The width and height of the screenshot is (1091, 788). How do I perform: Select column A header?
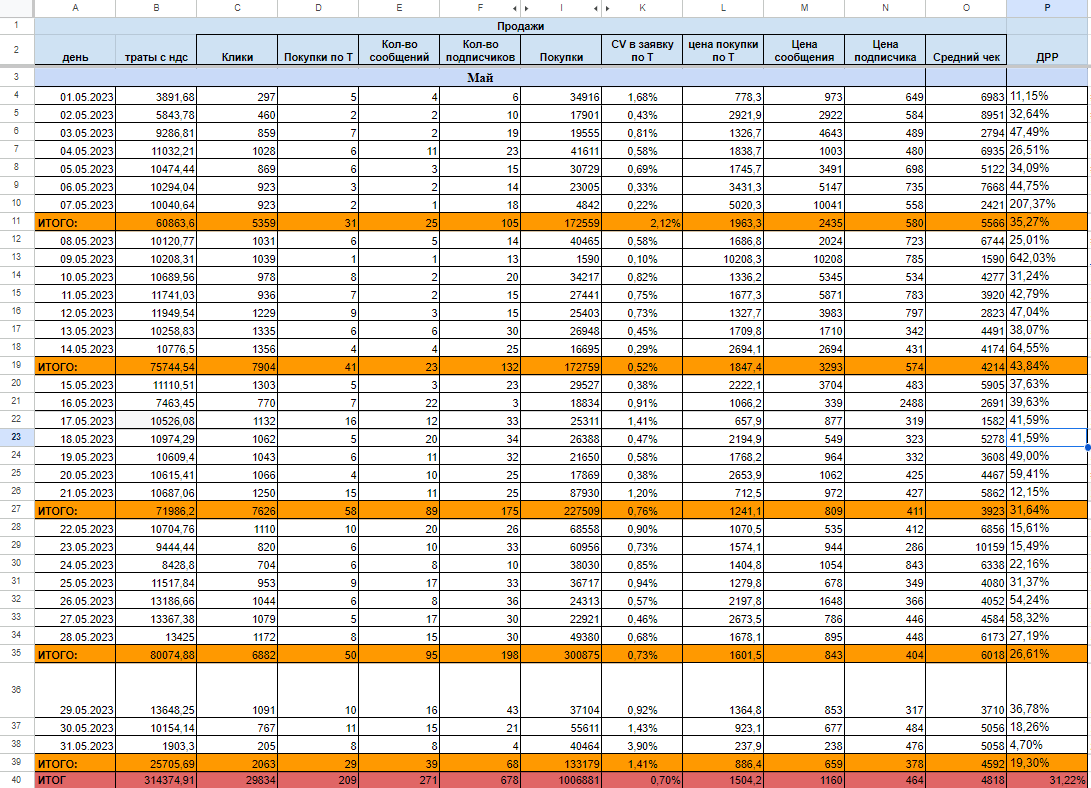point(75,8)
